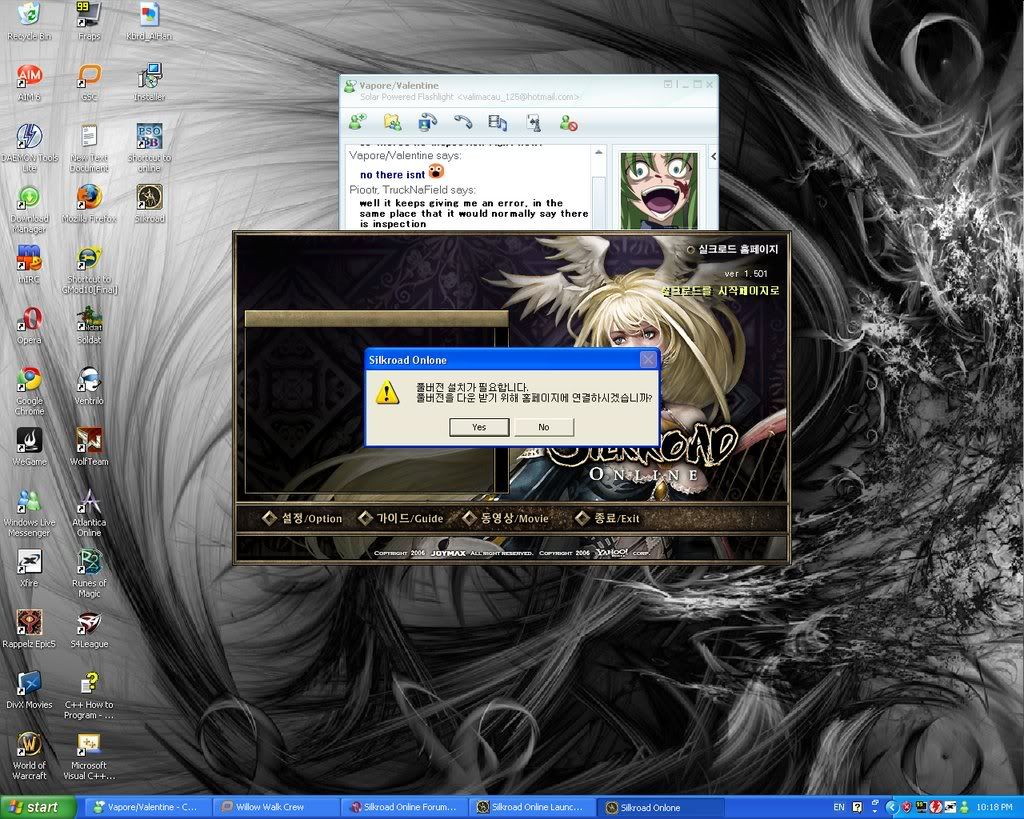Click the Xfire system tray icon

coord(950,808)
